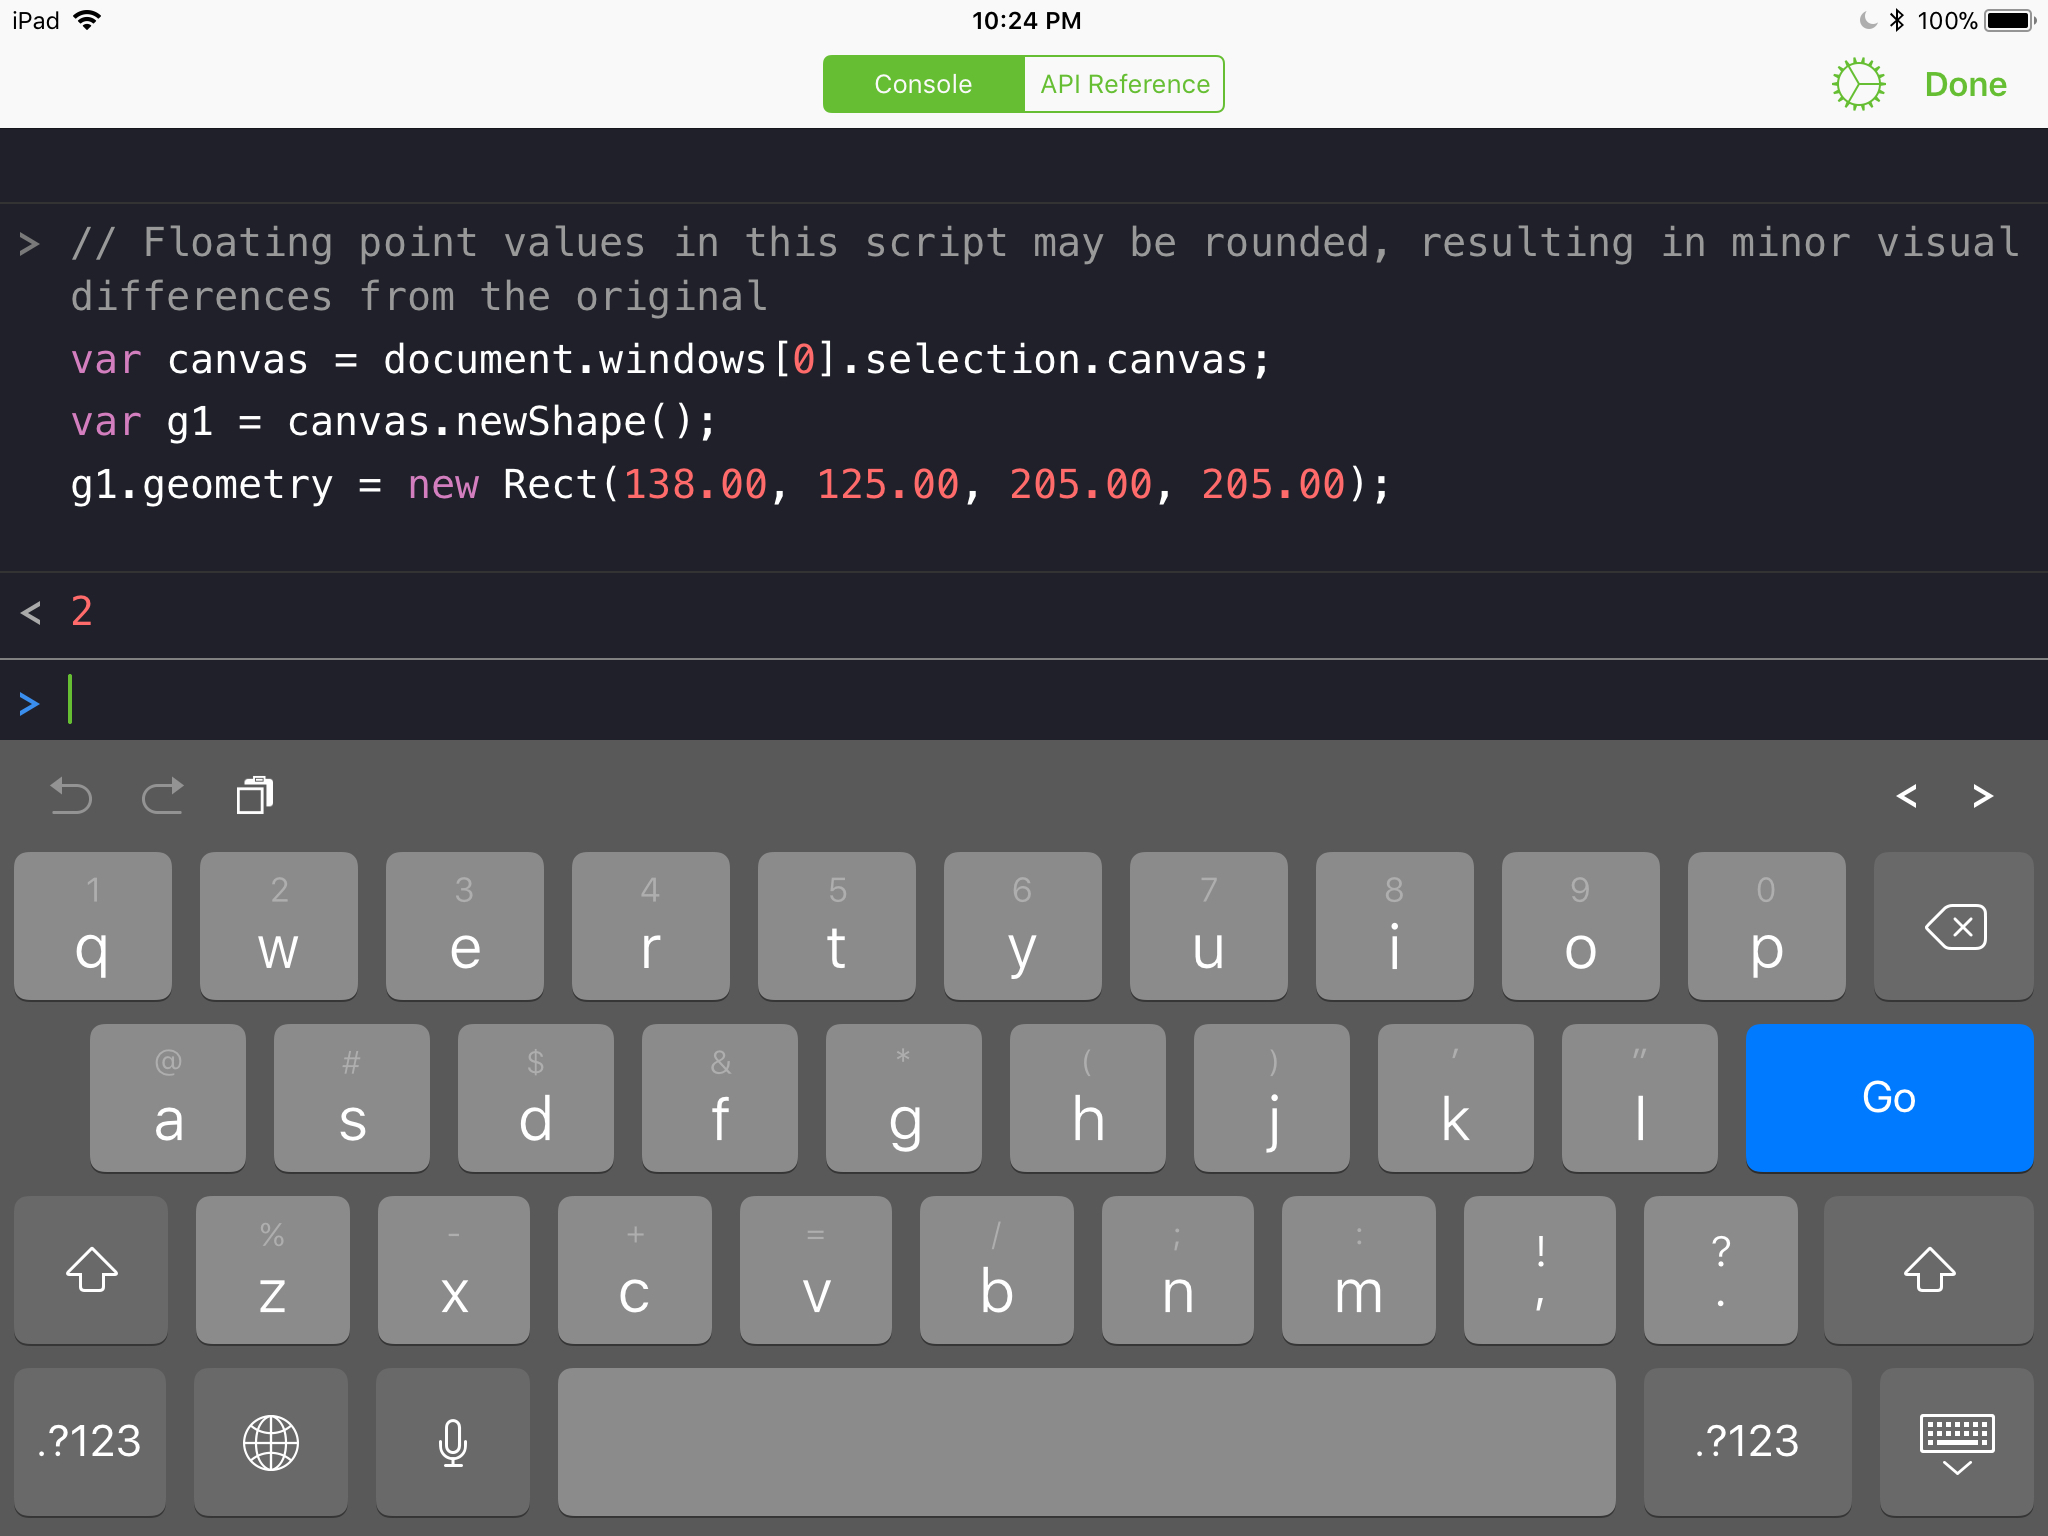Screen dimensions: 2048x1536
Task: Move cursor right with the > arrow
Action: click(x=1983, y=796)
